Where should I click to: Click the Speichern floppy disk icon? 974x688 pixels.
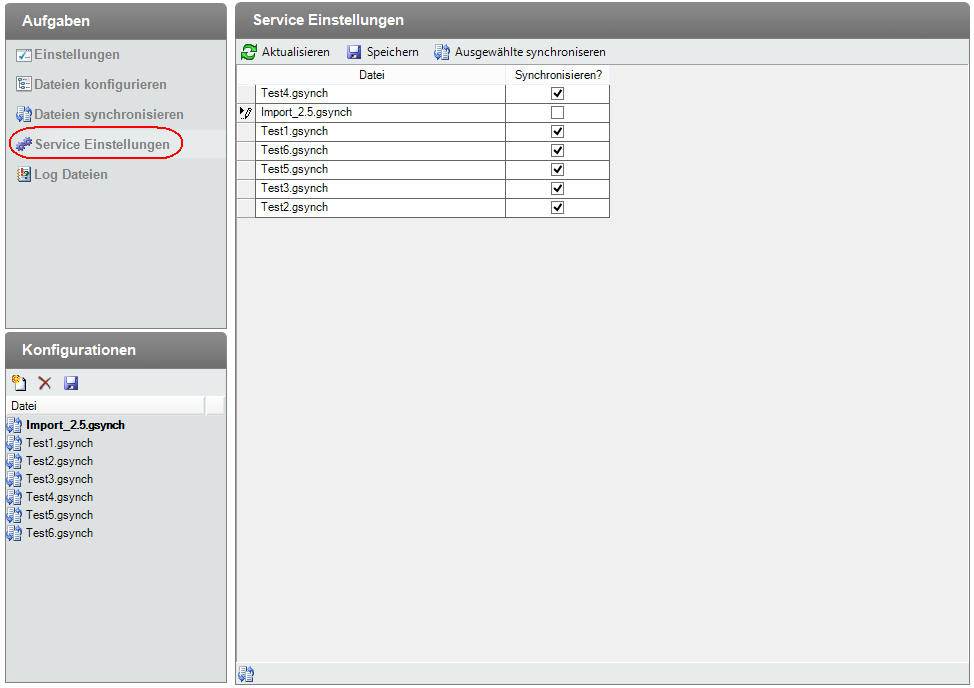tap(354, 52)
